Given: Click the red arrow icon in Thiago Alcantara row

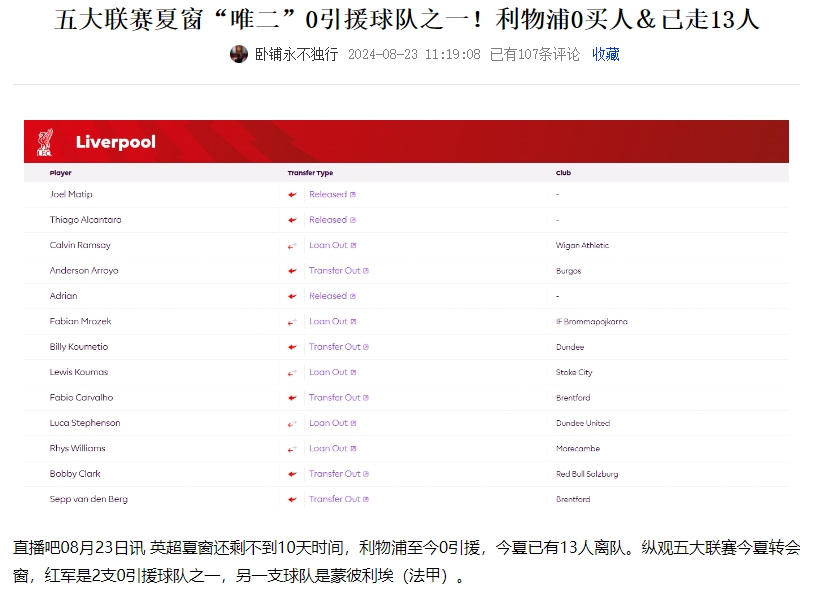Looking at the screenshot, I should 292,220.
